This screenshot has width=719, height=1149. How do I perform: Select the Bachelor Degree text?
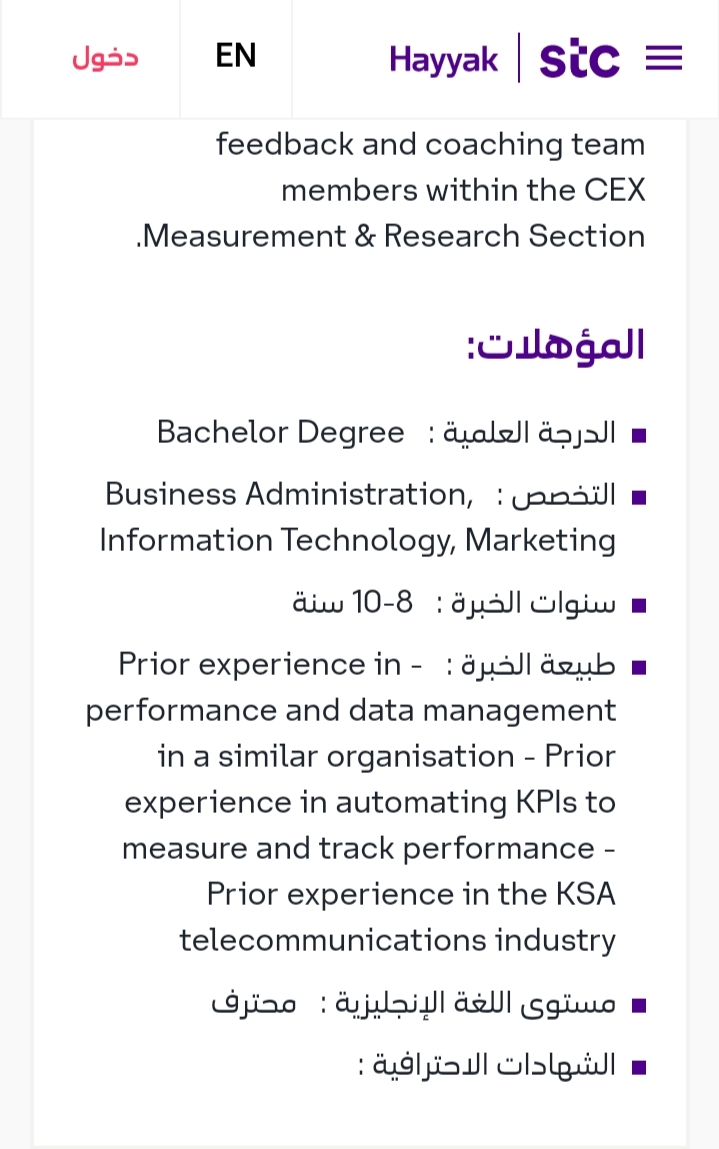(x=281, y=432)
